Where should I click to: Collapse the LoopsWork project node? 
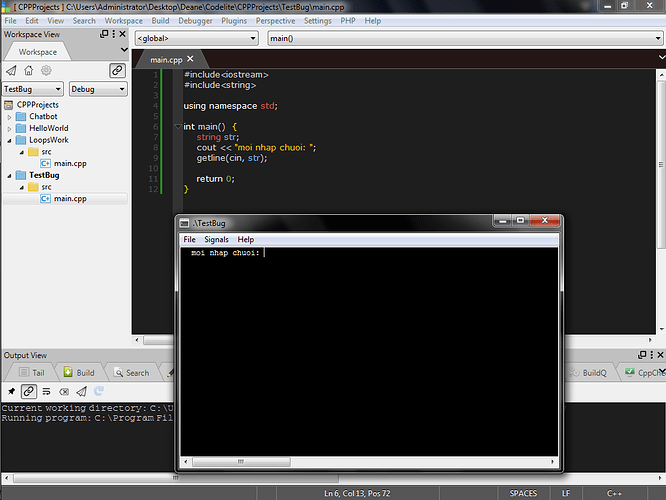pos(9,140)
